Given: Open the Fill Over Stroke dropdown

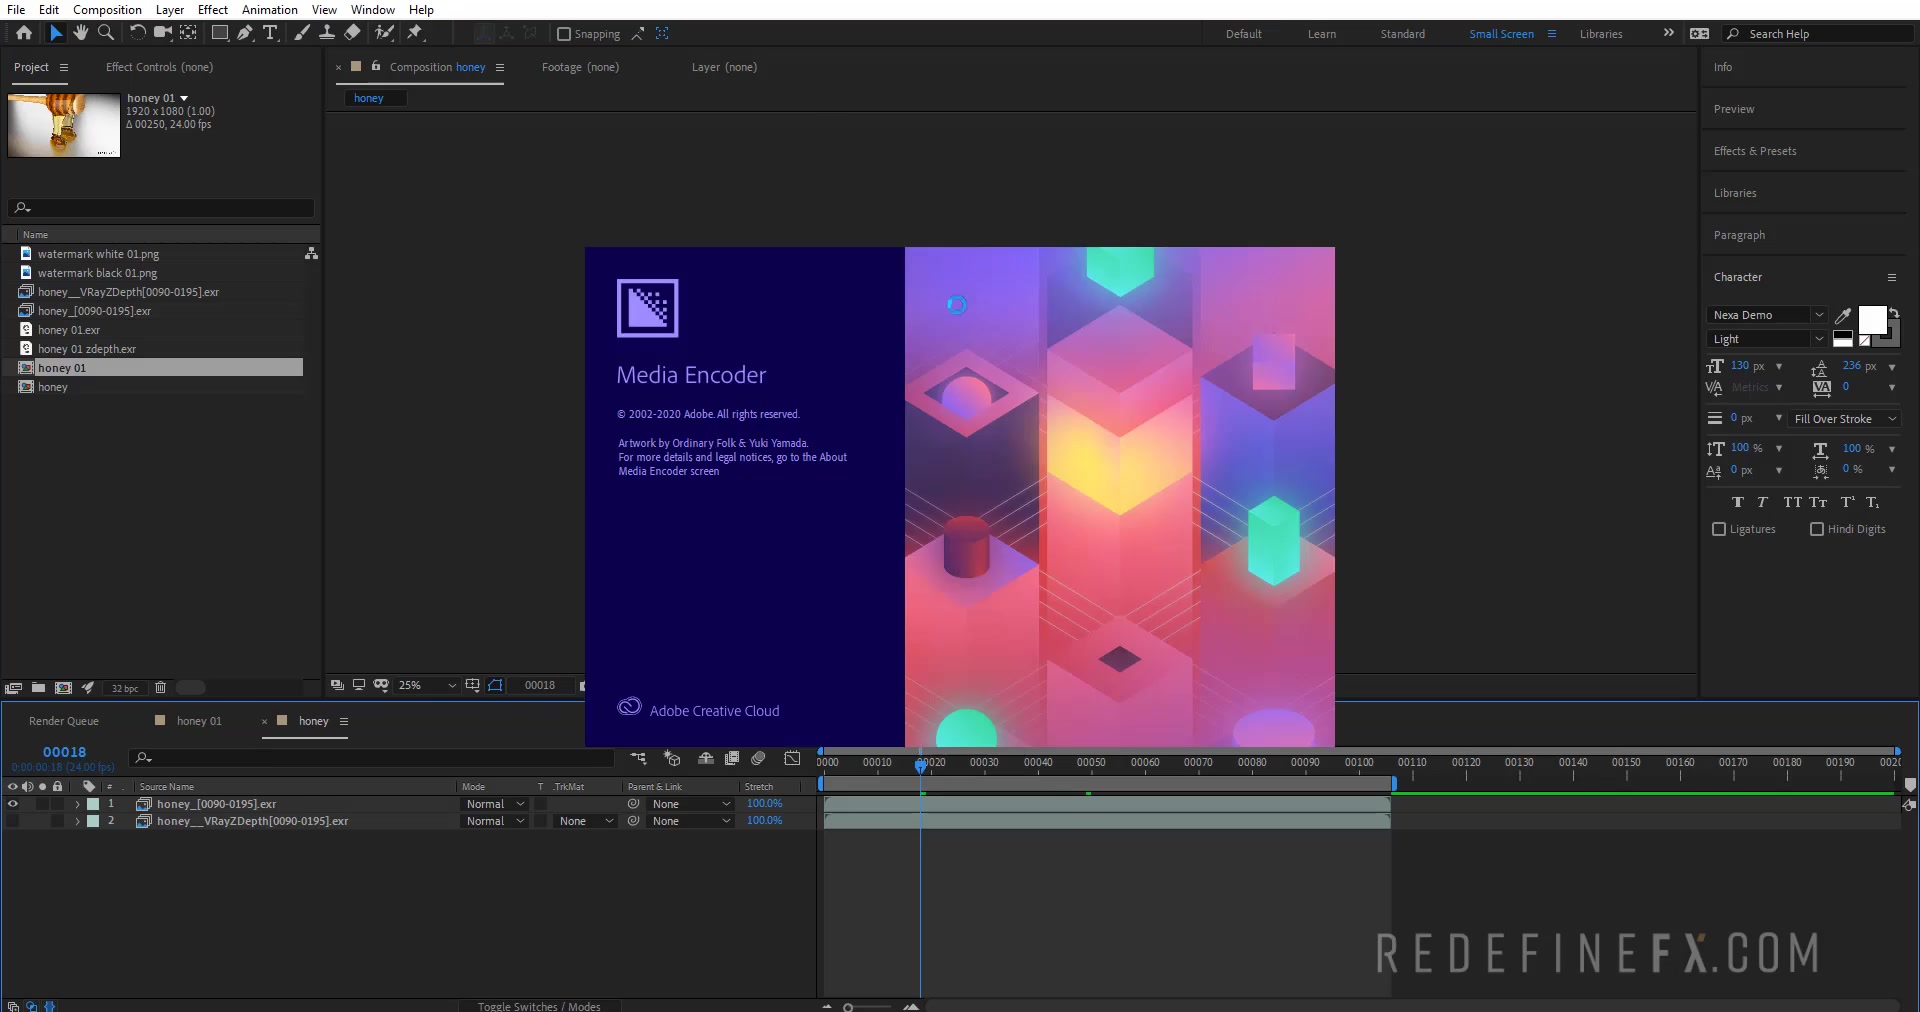Looking at the screenshot, I should 1844,419.
